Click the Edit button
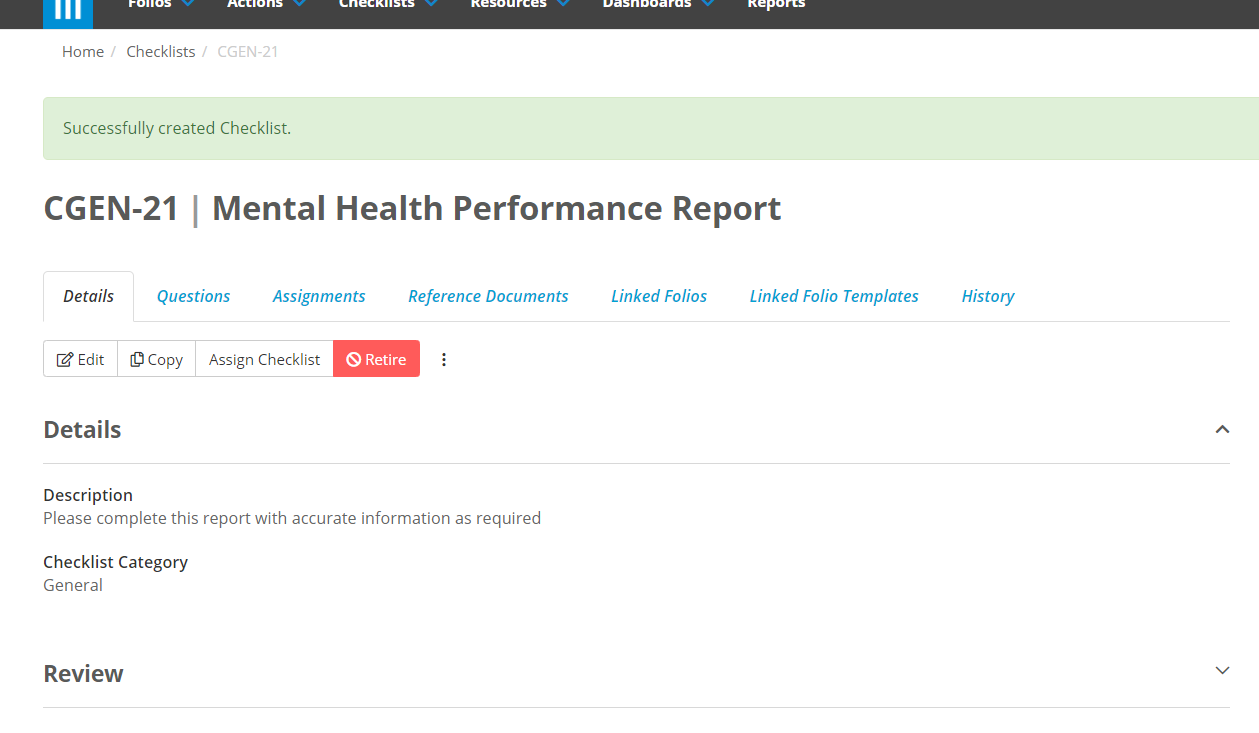The height and width of the screenshot is (733, 1259). tap(80, 359)
